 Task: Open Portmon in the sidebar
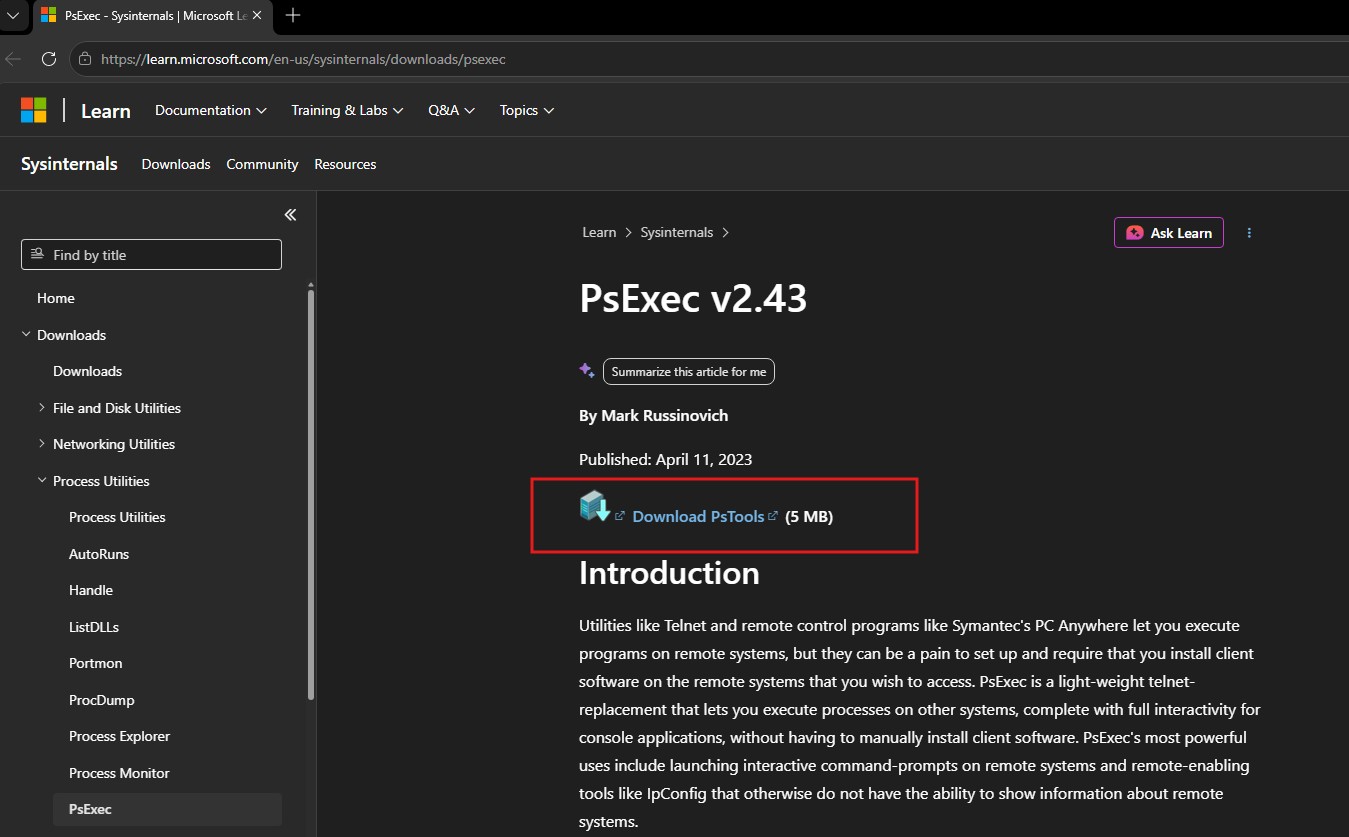[x=96, y=663]
